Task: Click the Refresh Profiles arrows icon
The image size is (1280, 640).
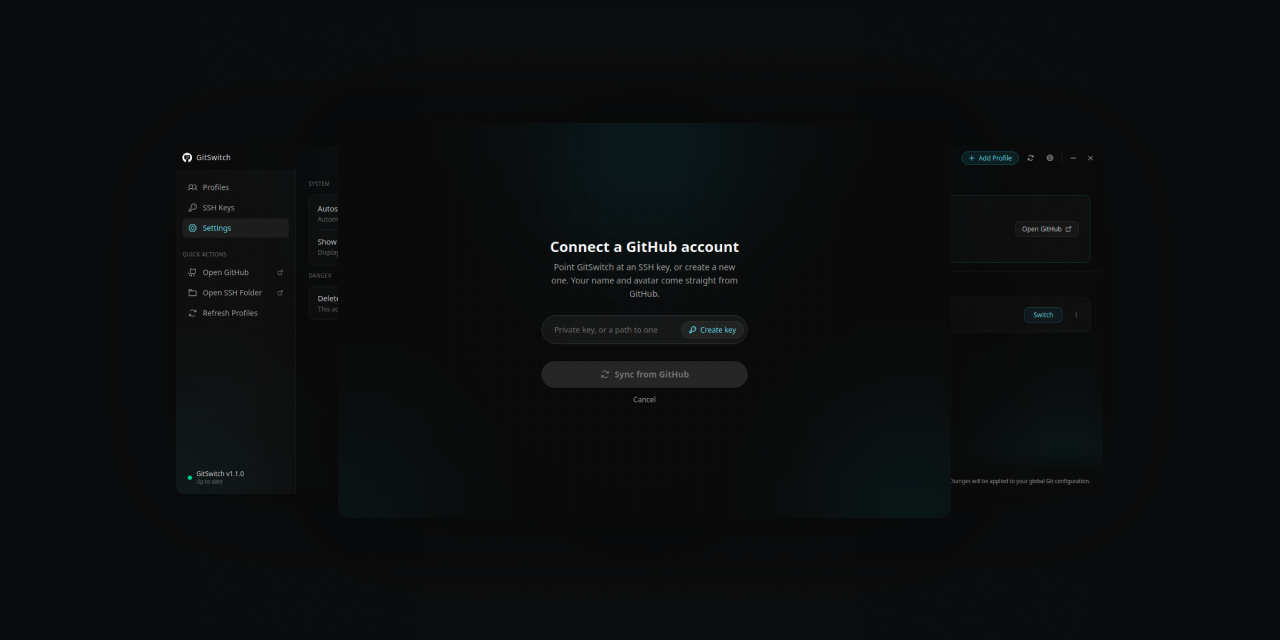Action: [x=193, y=313]
